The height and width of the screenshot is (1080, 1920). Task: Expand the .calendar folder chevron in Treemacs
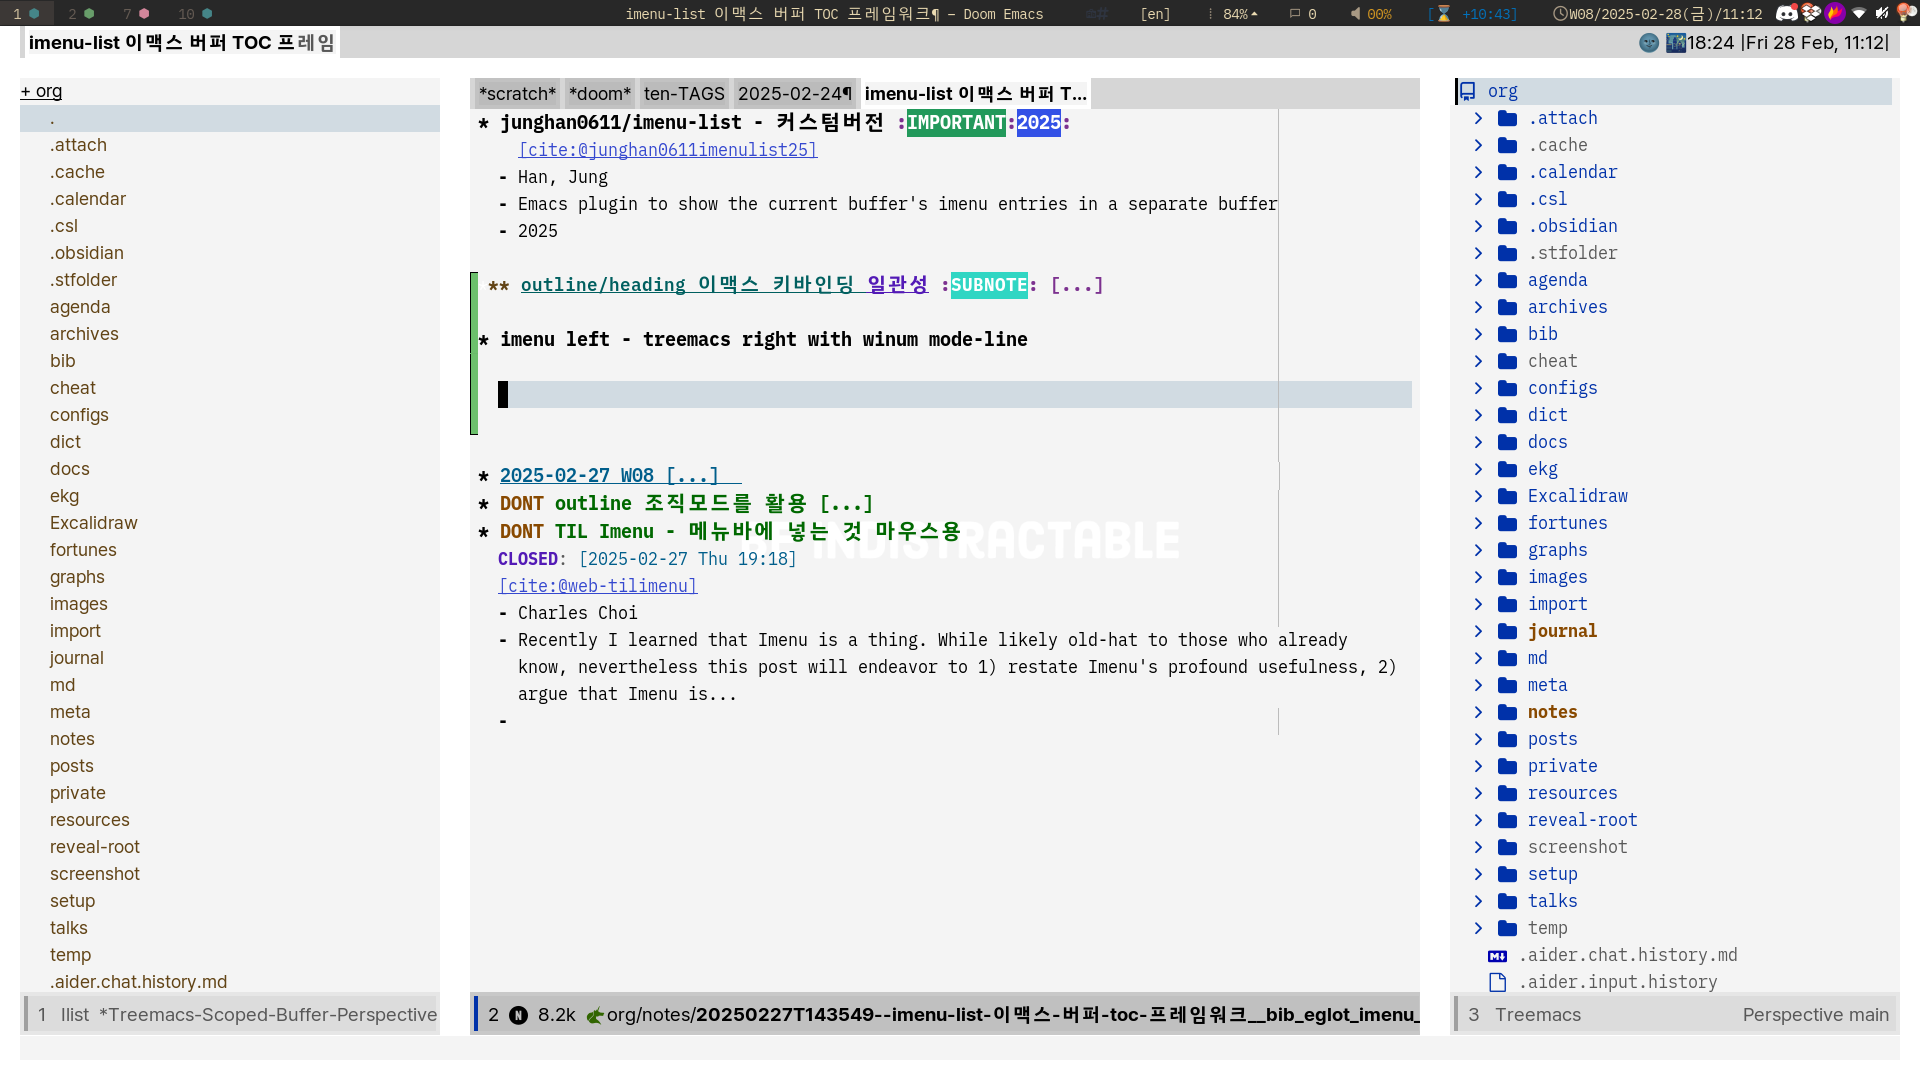tap(1478, 172)
